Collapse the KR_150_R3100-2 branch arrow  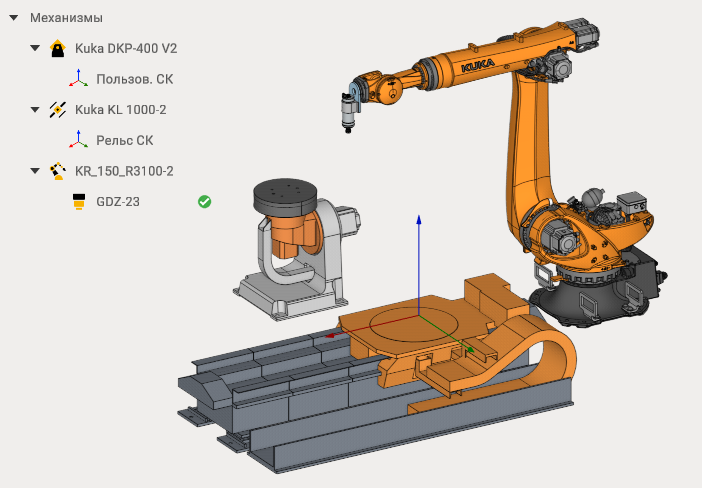point(36,171)
